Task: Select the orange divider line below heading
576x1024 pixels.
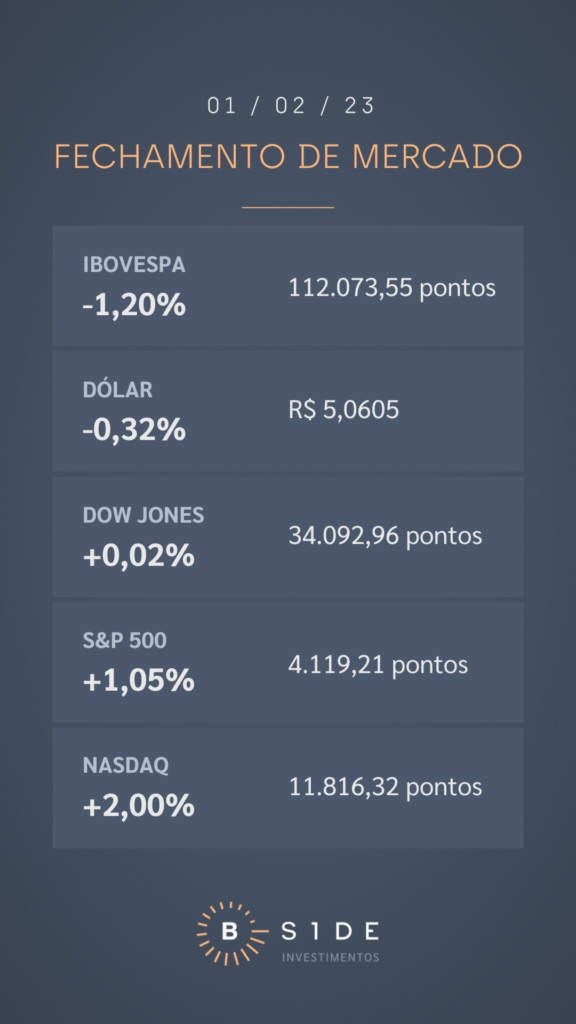Action: tap(288, 208)
